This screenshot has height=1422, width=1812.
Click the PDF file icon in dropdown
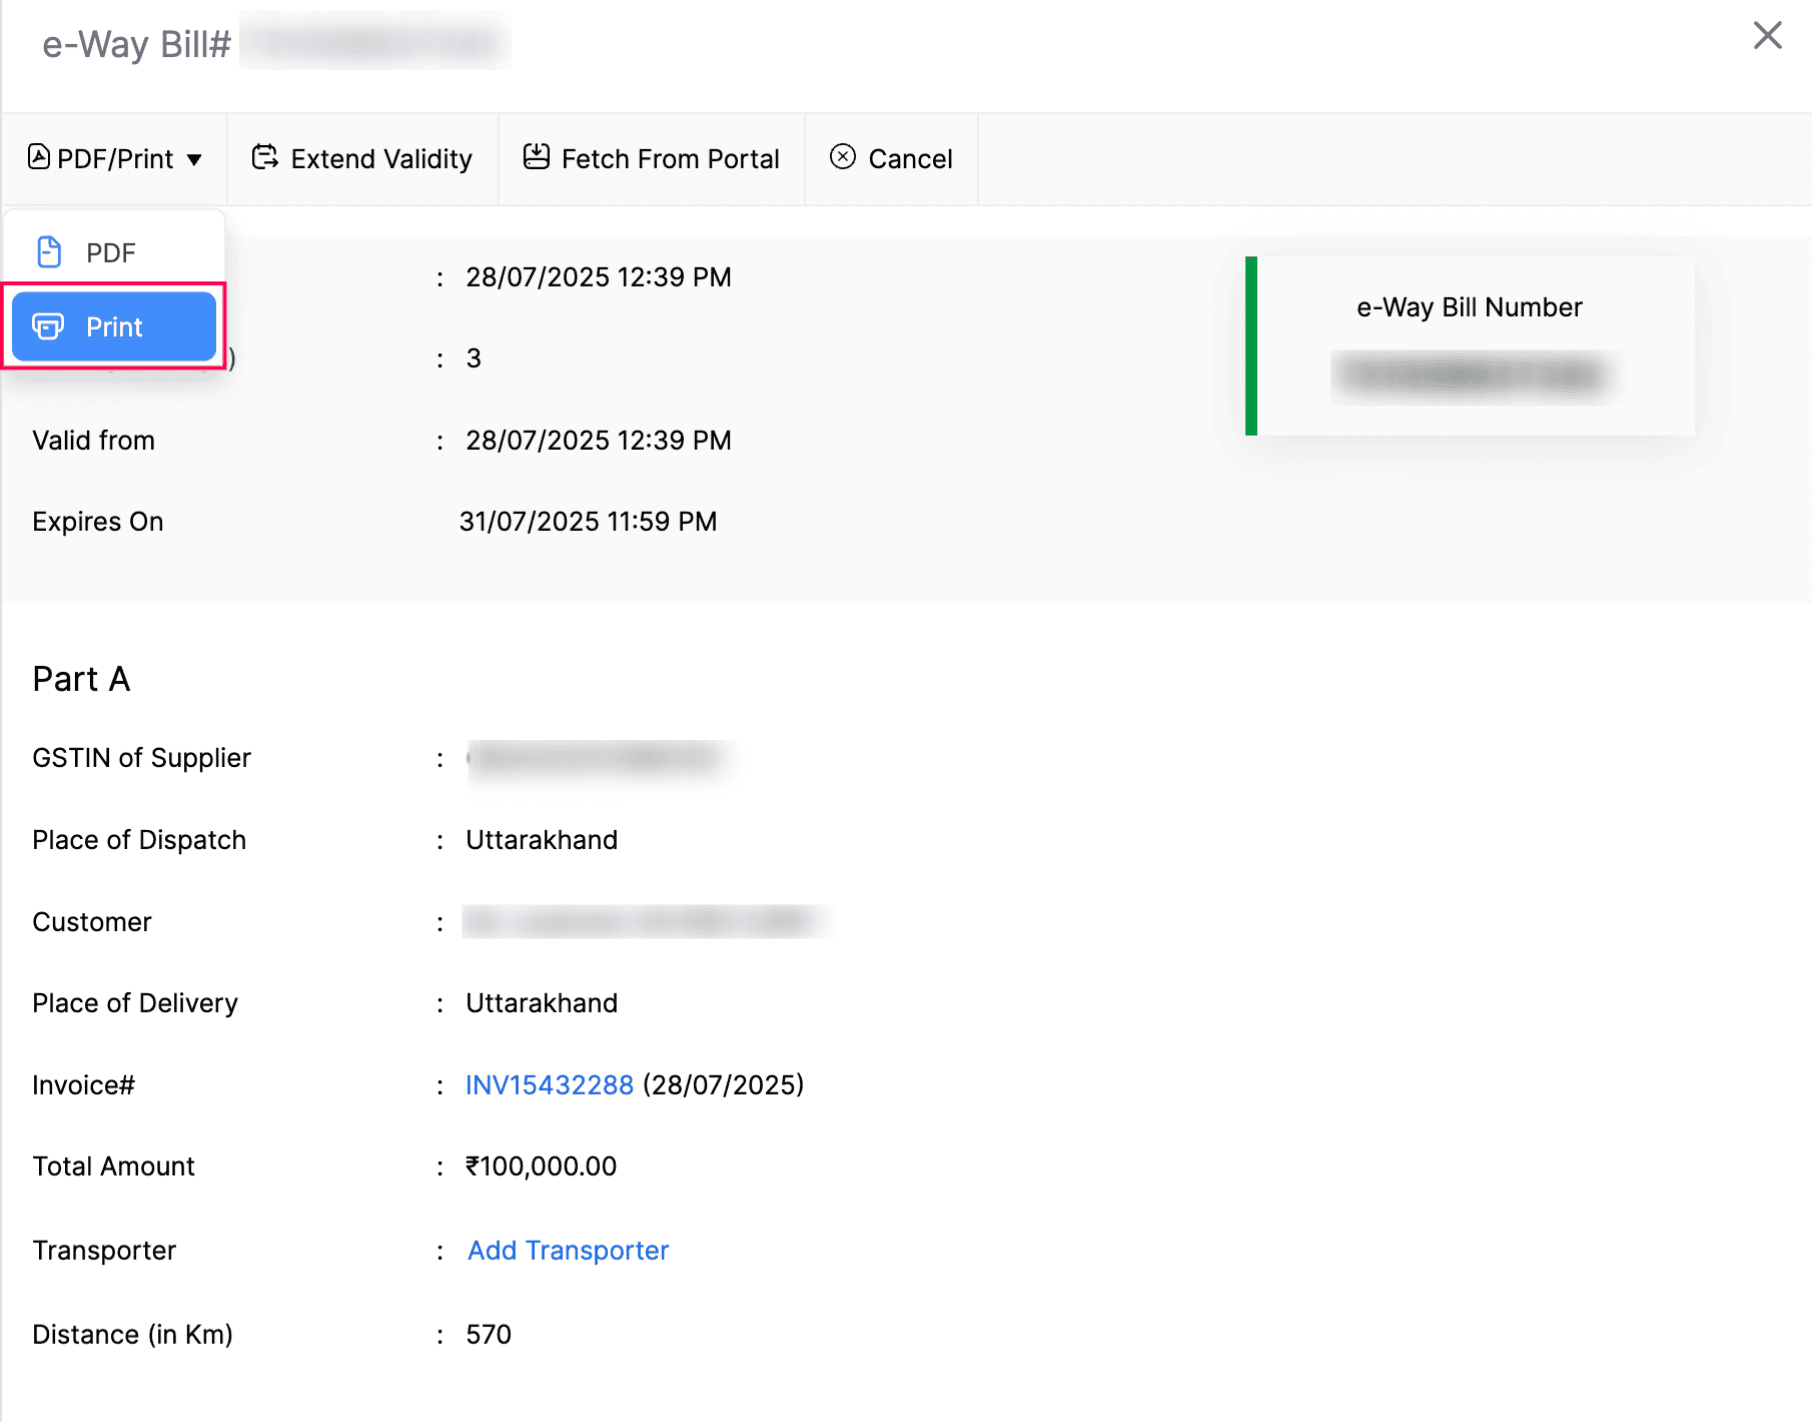point(49,252)
